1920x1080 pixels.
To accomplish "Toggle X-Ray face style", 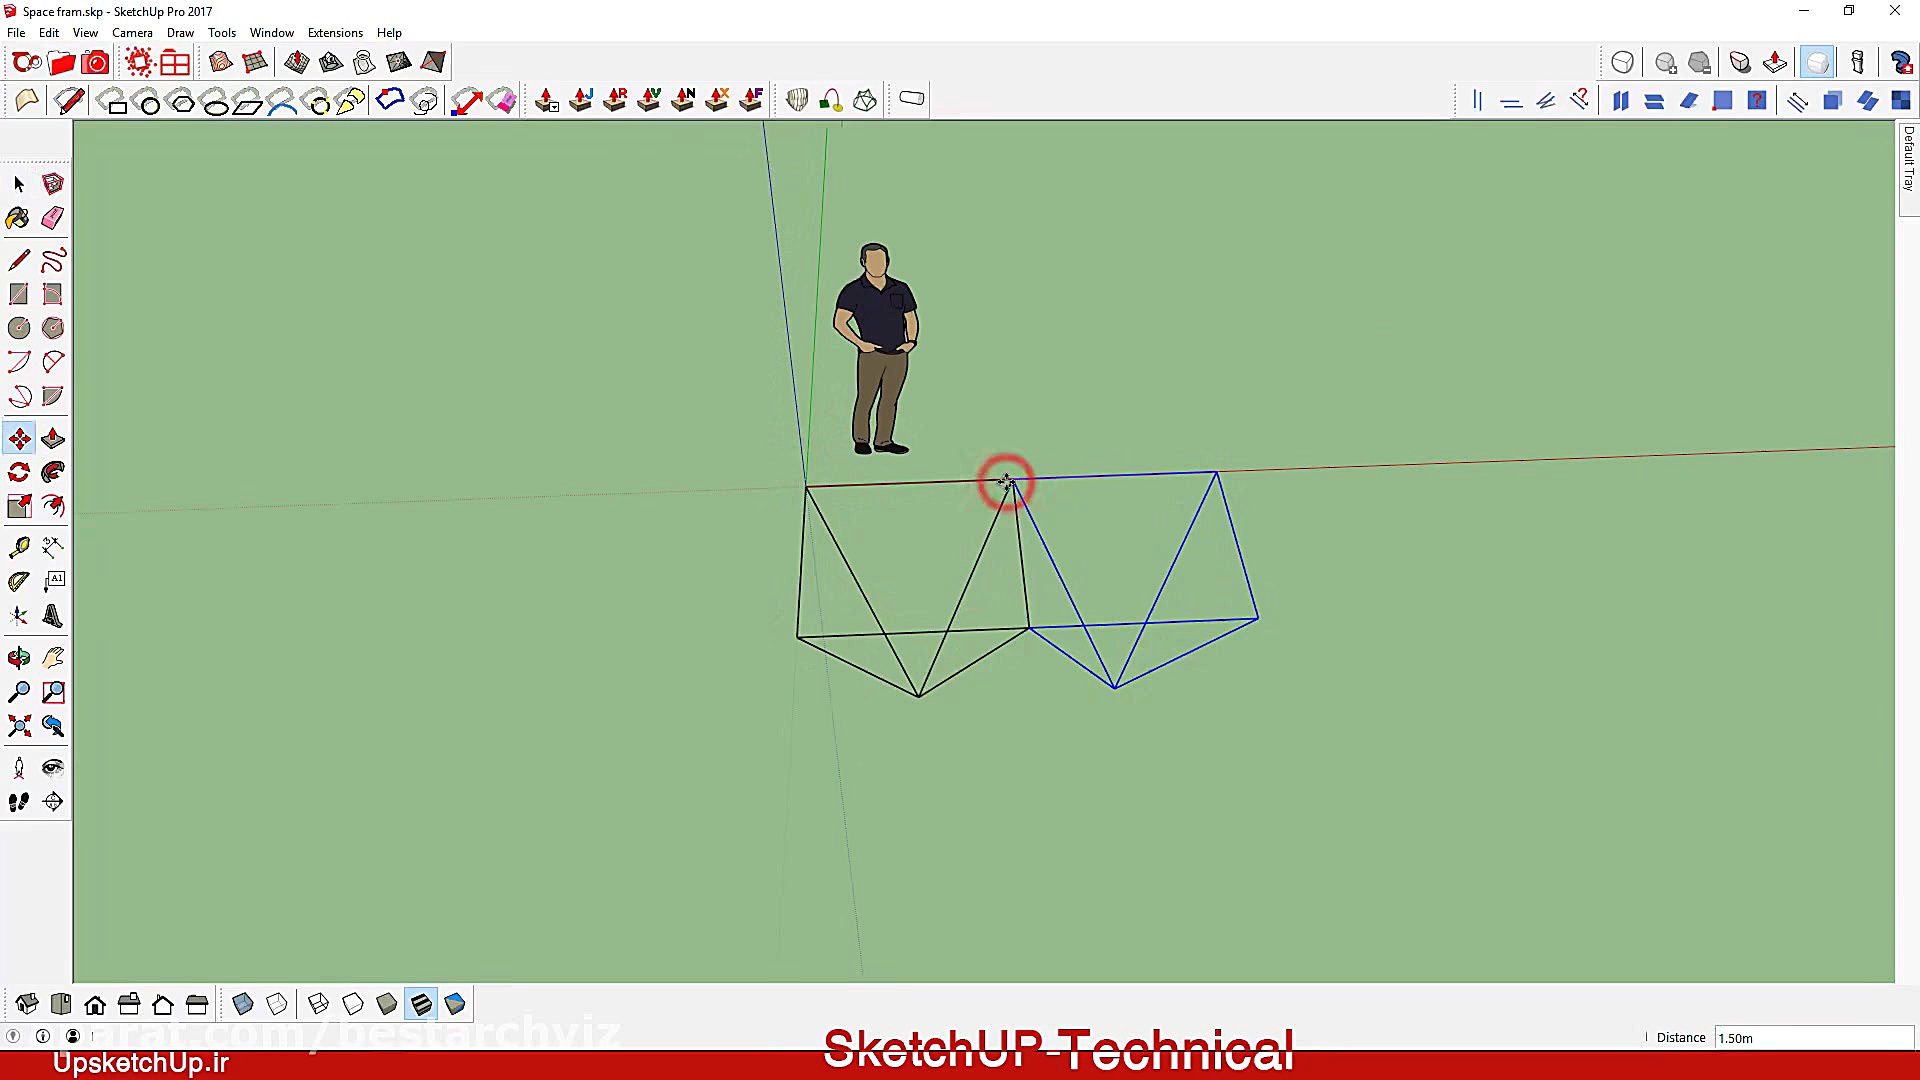I will click(243, 1004).
